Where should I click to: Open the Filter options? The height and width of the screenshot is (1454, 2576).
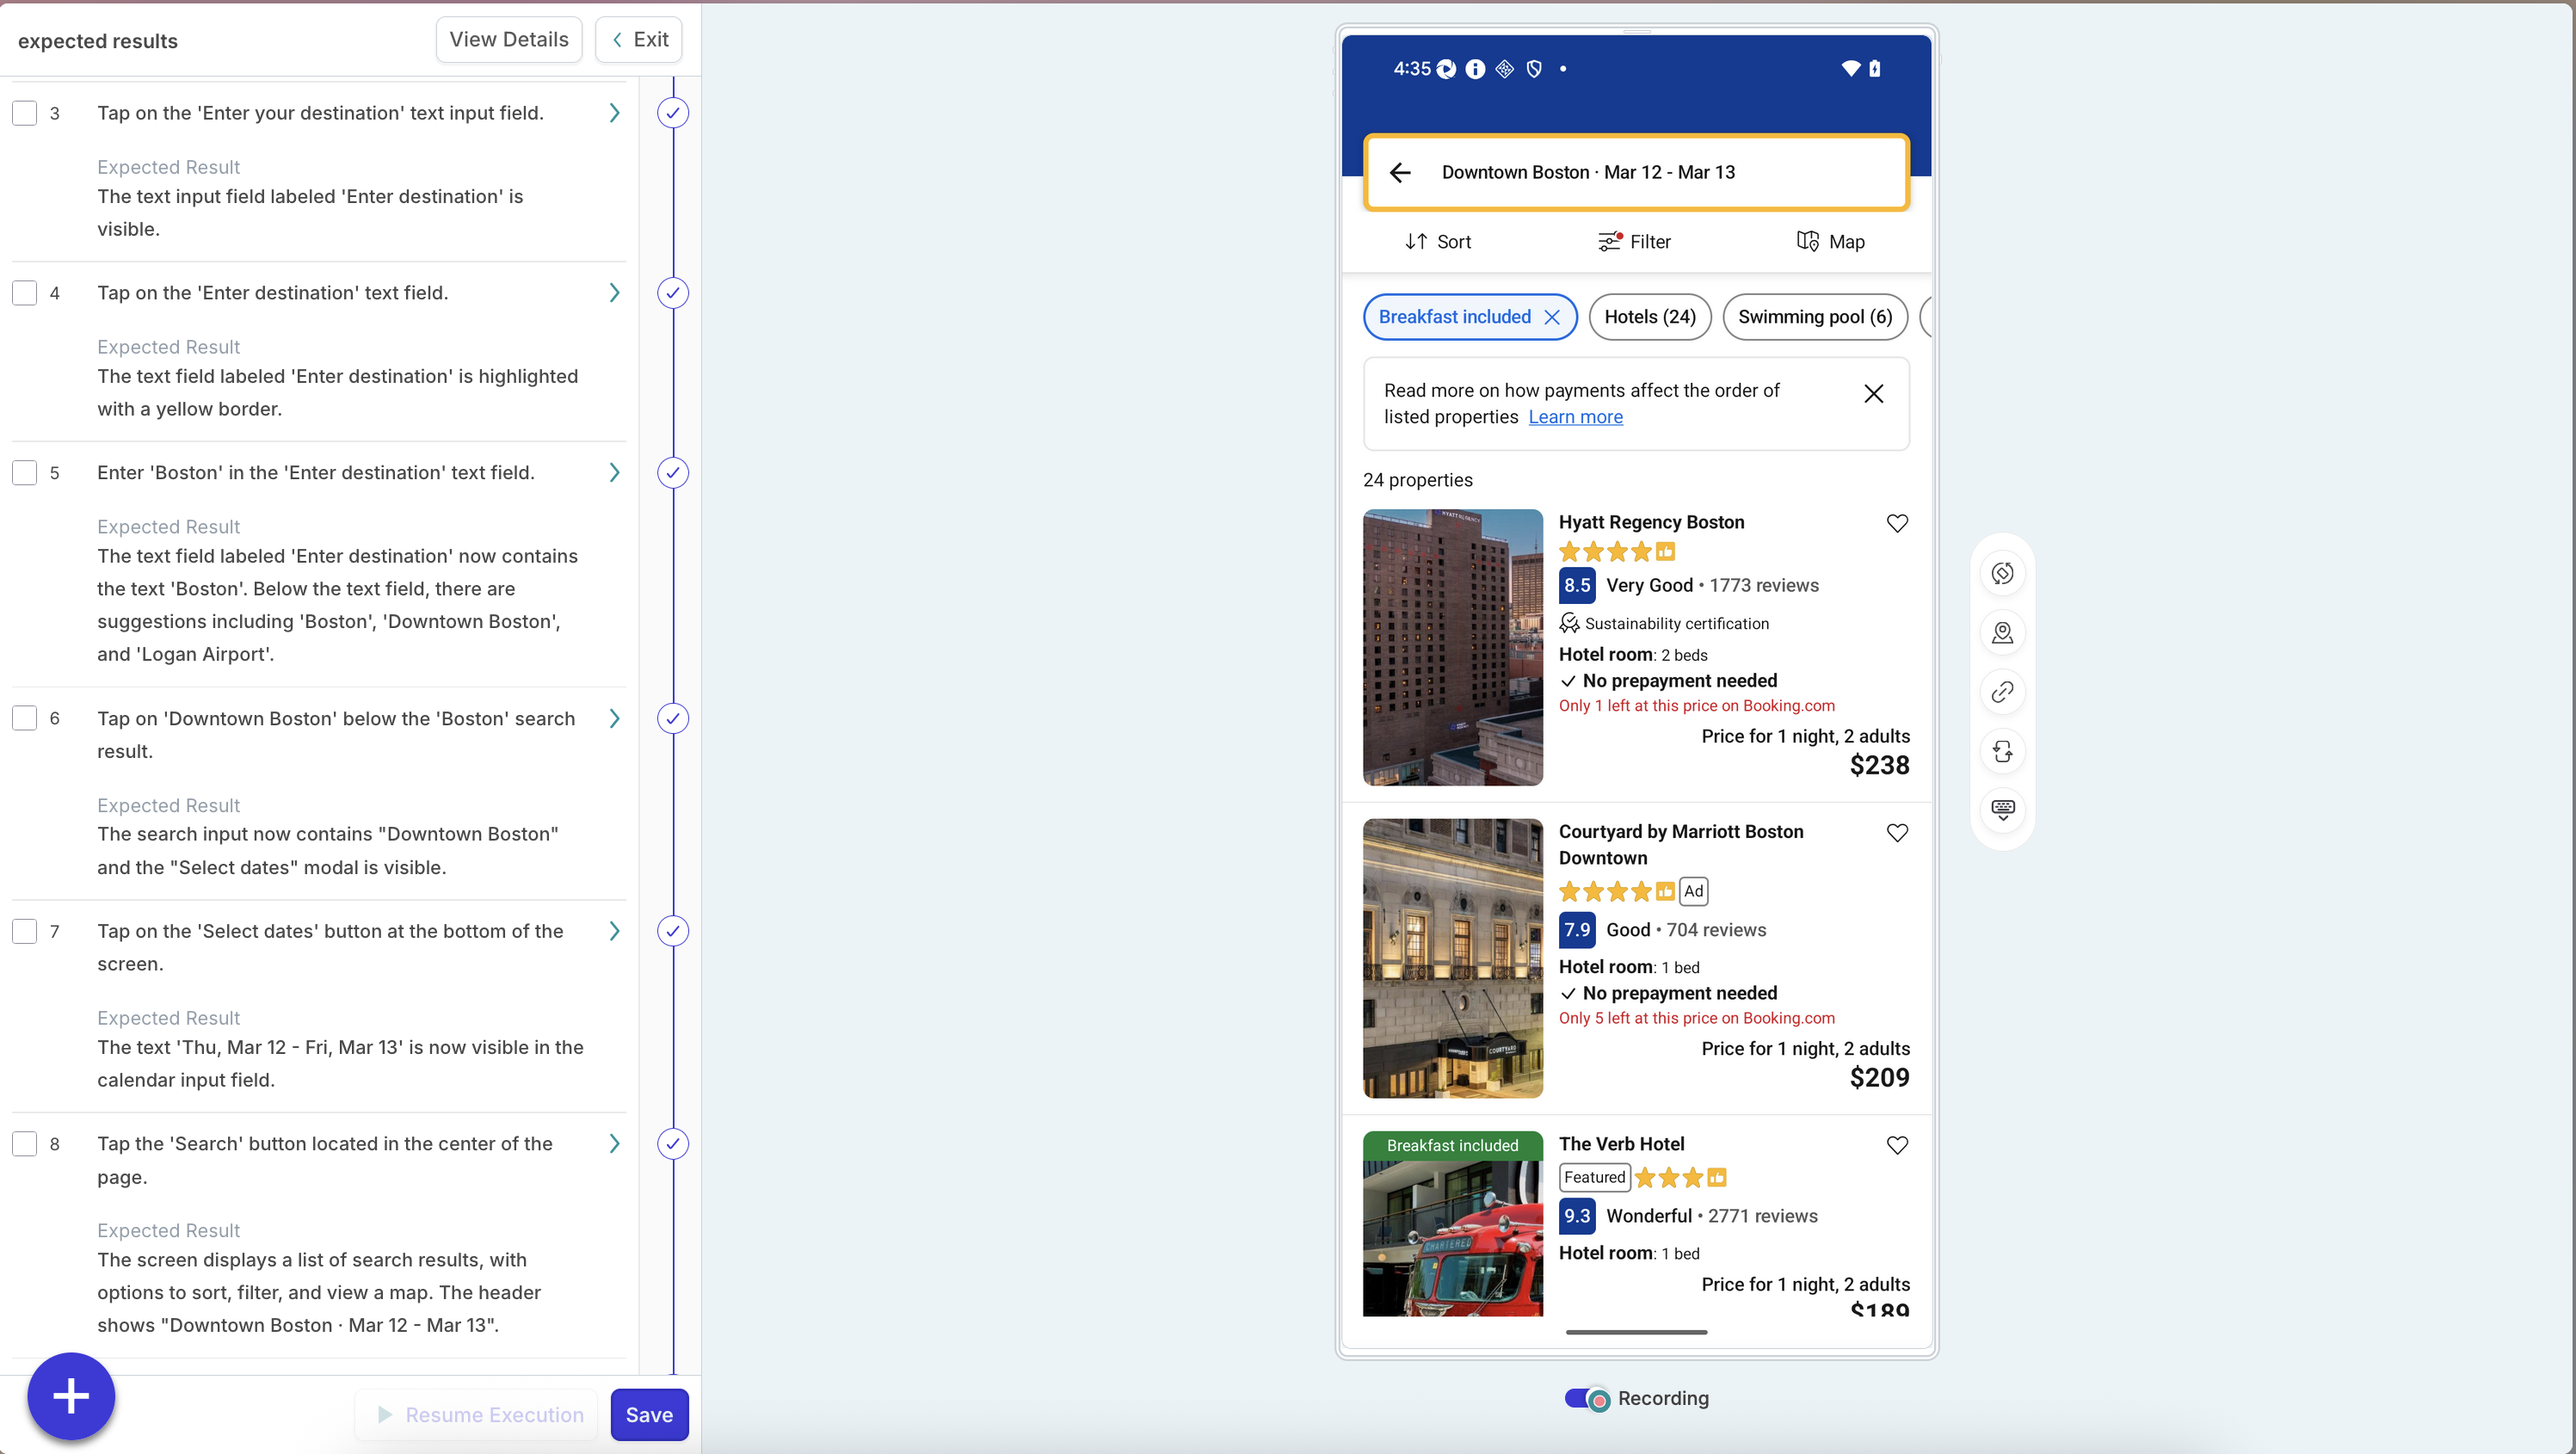point(1634,242)
